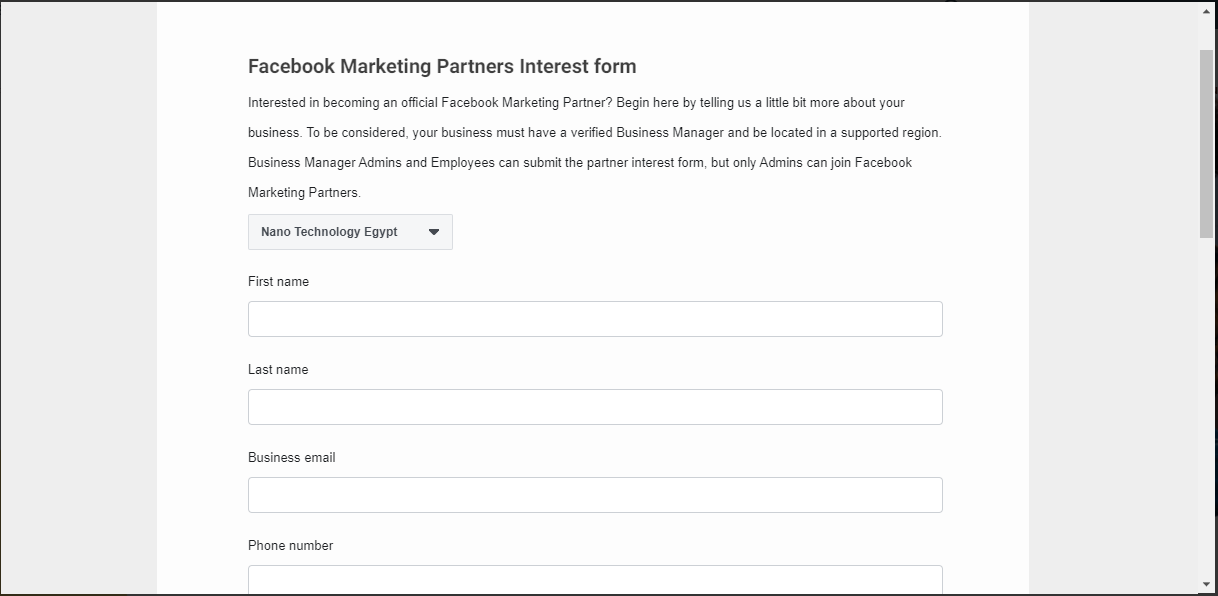Click the Facebook Marketing Partners Interest form heading

(442, 67)
